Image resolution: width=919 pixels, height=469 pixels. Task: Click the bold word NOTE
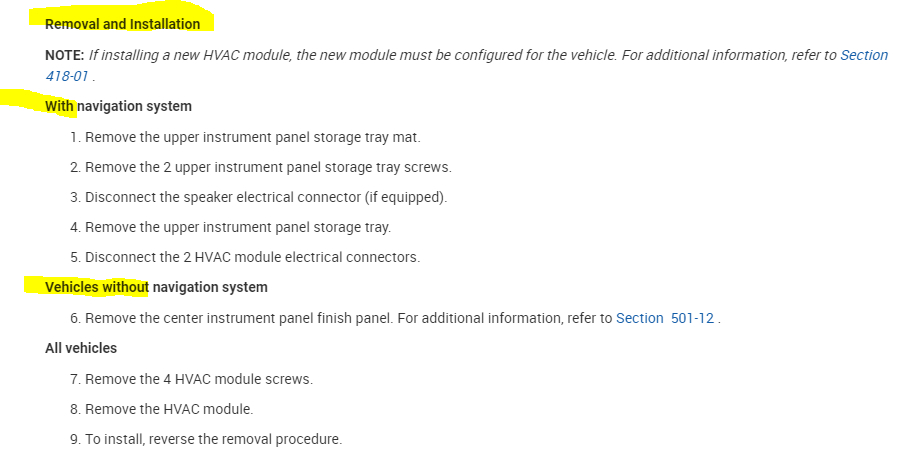[65, 56]
